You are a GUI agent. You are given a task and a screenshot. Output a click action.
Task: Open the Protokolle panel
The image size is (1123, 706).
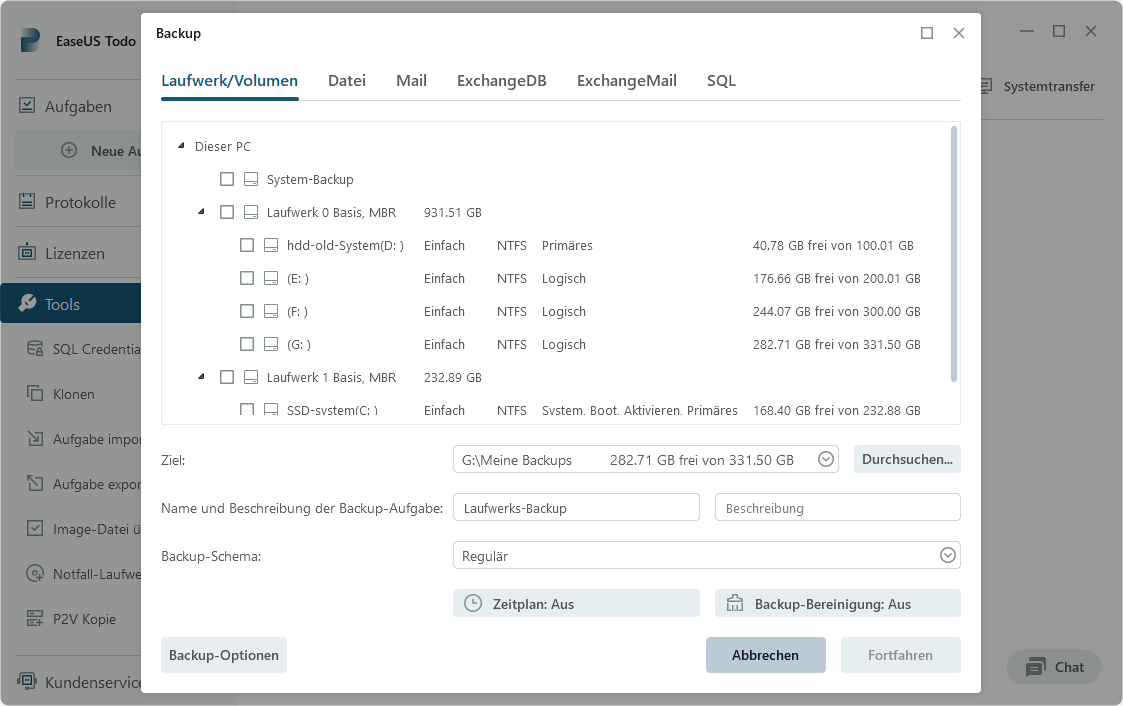75,201
